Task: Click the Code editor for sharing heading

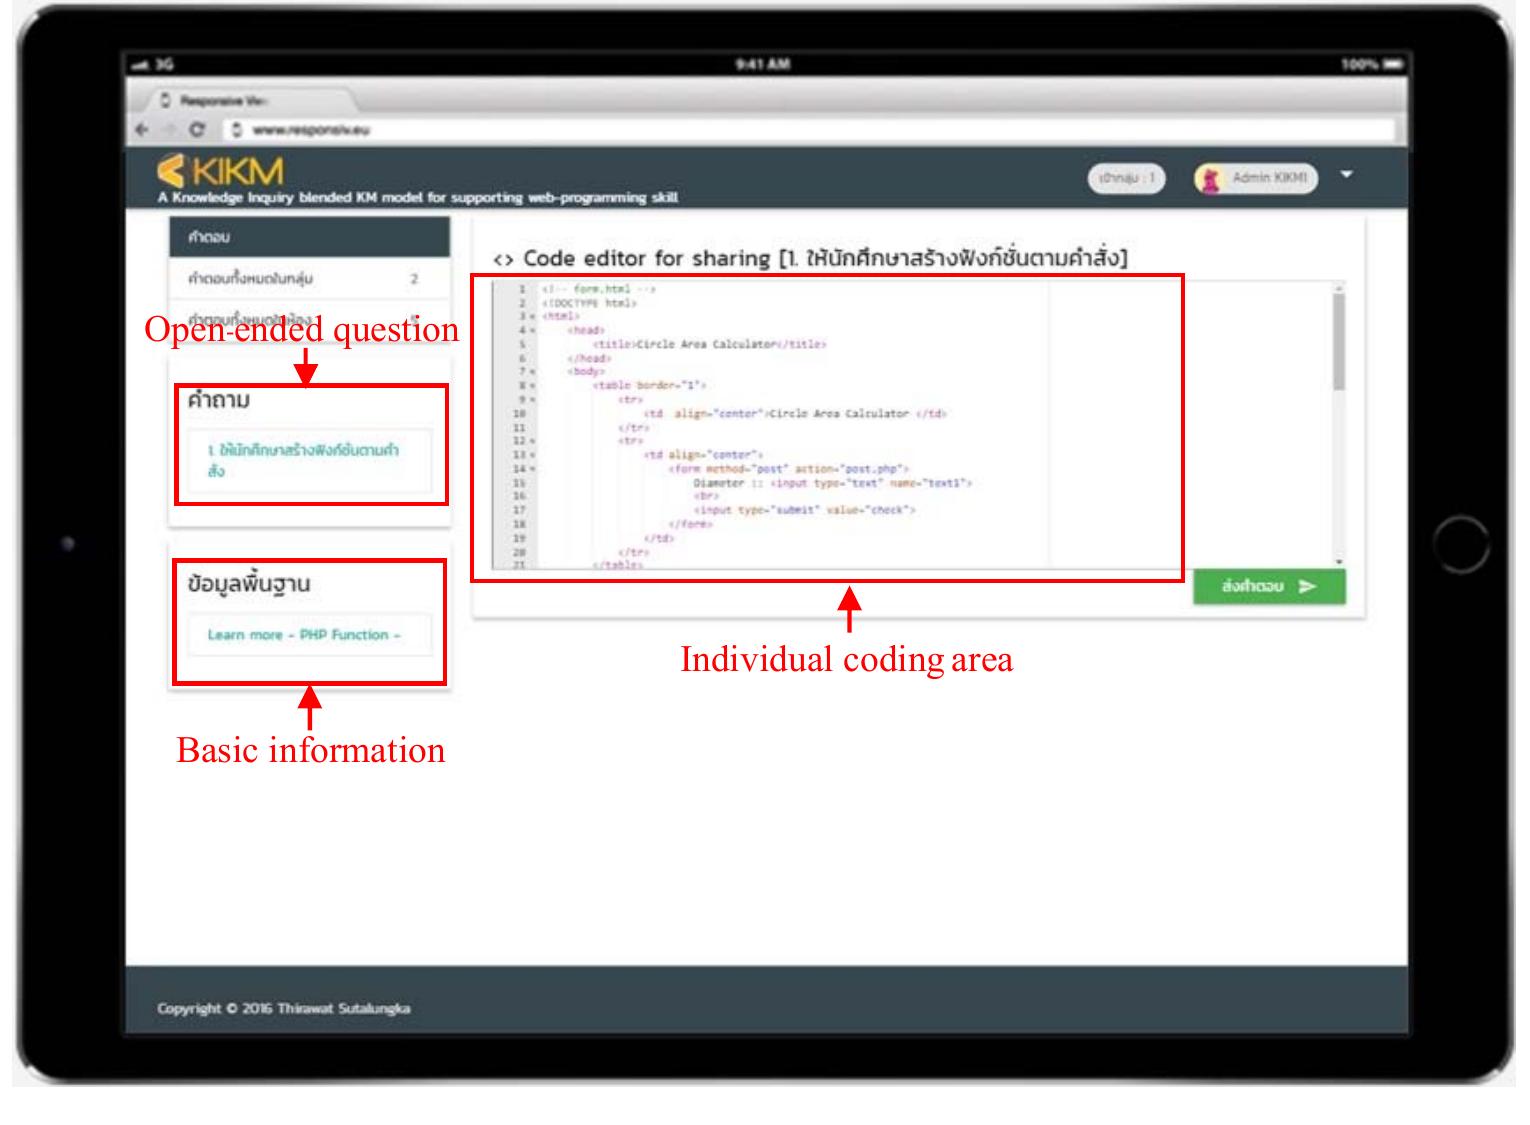Action: (810, 258)
